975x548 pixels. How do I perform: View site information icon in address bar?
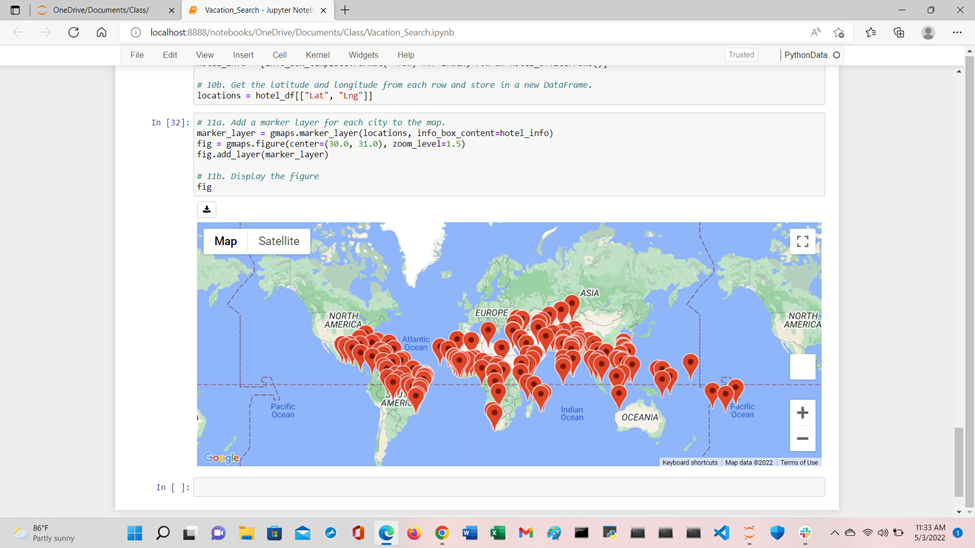click(x=136, y=32)
